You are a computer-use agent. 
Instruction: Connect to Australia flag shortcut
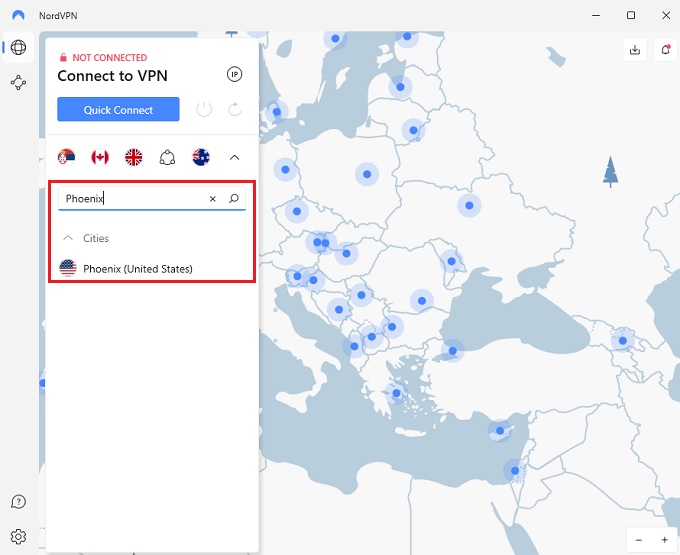201,157
